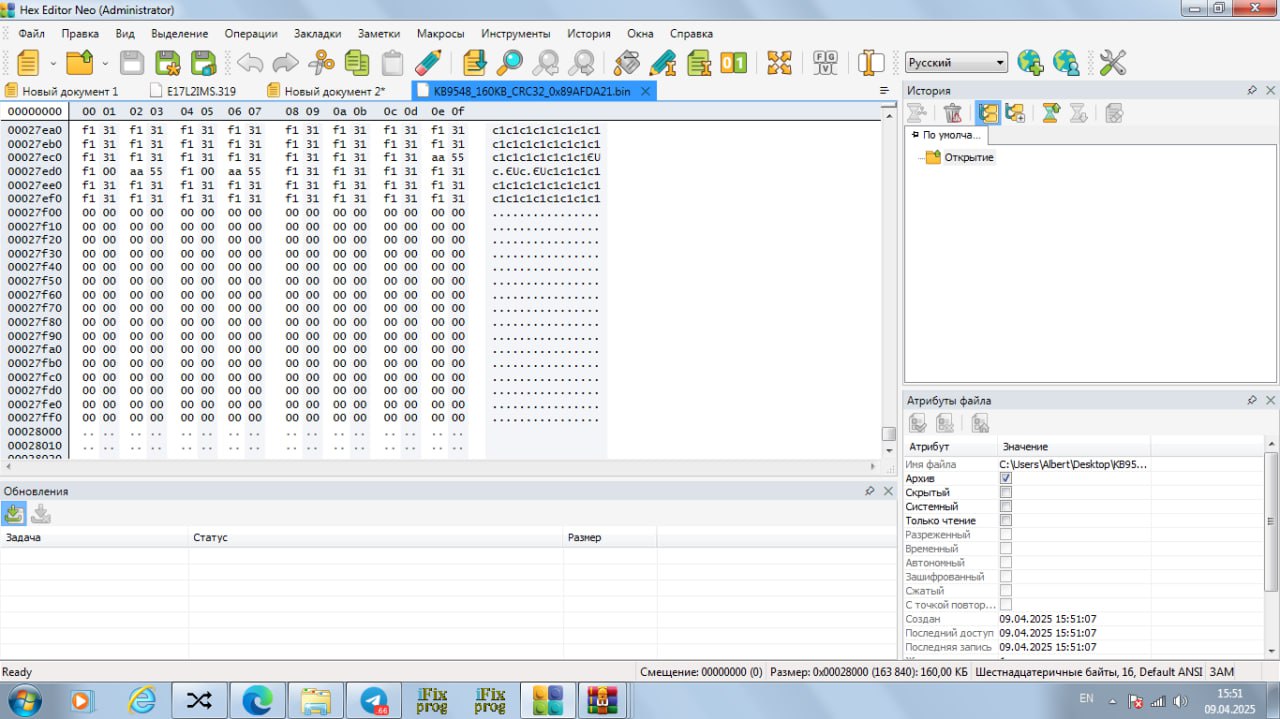
Task: Click the Windows Start button
Action: click(24, 700)
